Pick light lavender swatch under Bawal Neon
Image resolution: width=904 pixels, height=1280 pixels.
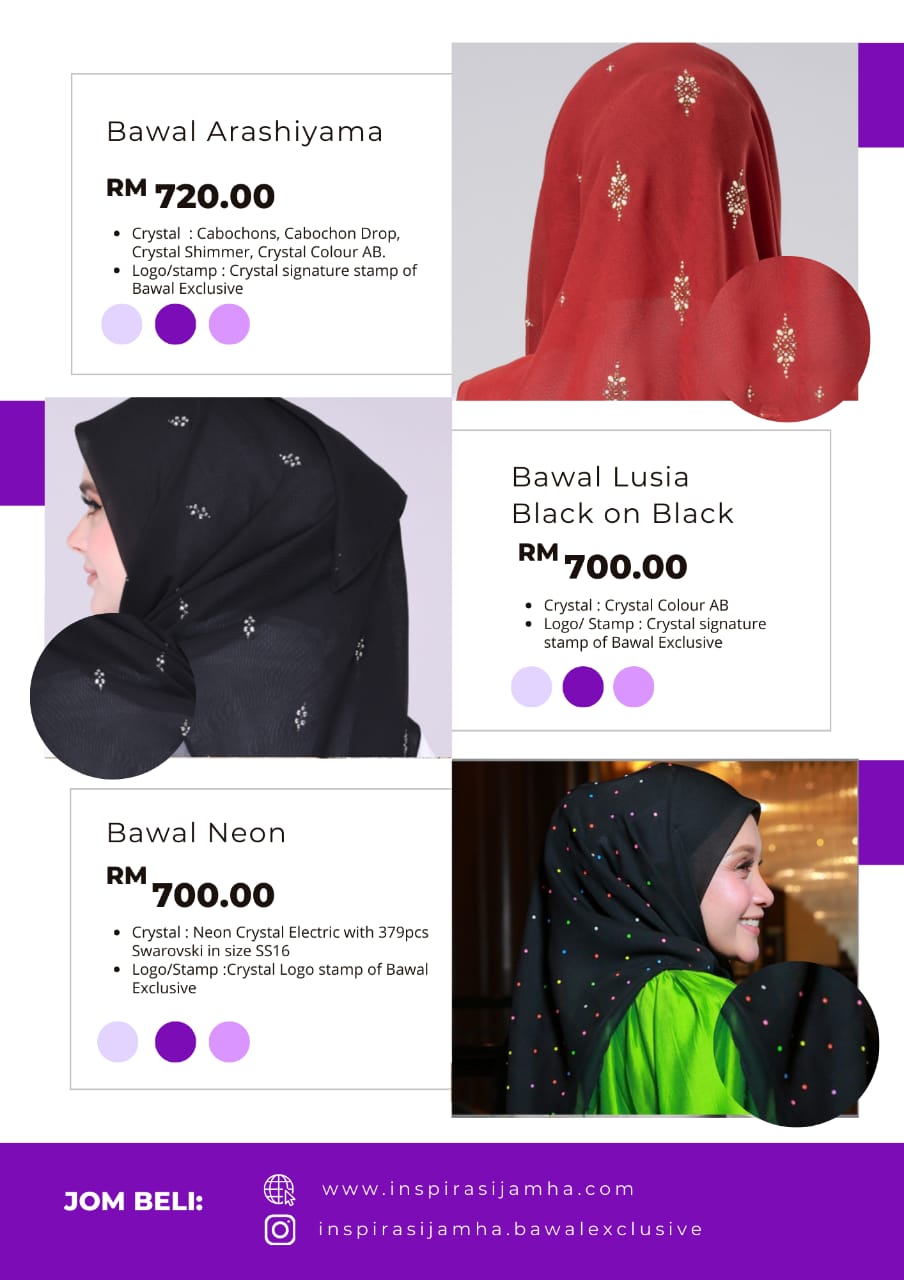[118, 1042]
